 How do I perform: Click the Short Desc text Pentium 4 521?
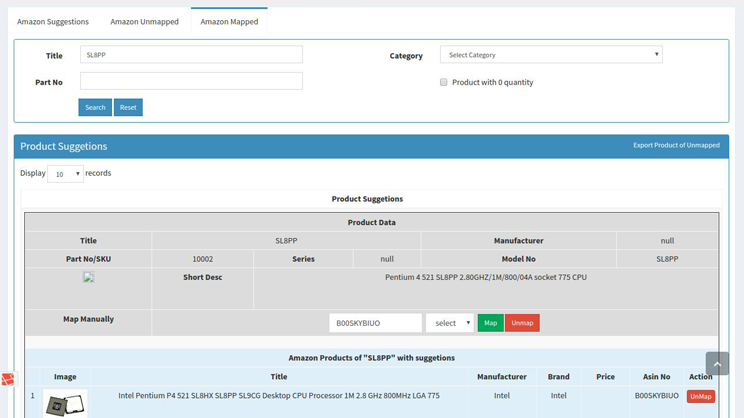486,277
